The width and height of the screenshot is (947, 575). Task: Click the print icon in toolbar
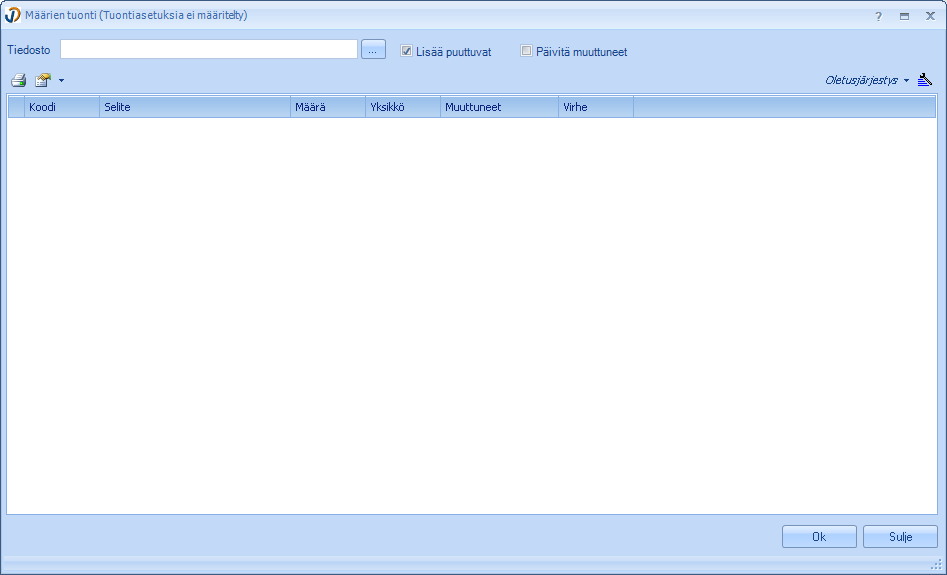tap(19, 80)
